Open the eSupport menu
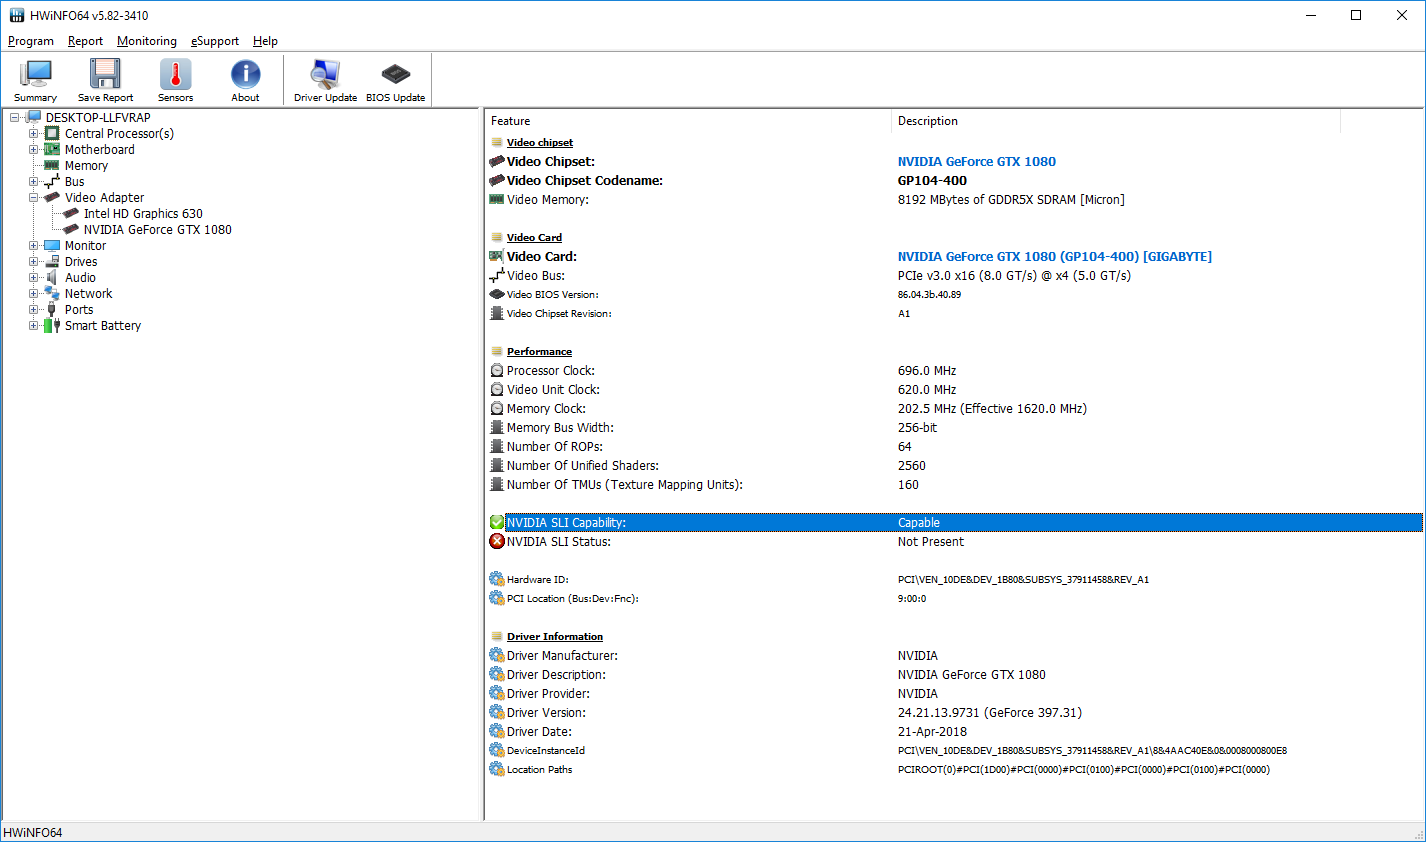Viewport: 1426px width, 842px height. click(215, 41)
